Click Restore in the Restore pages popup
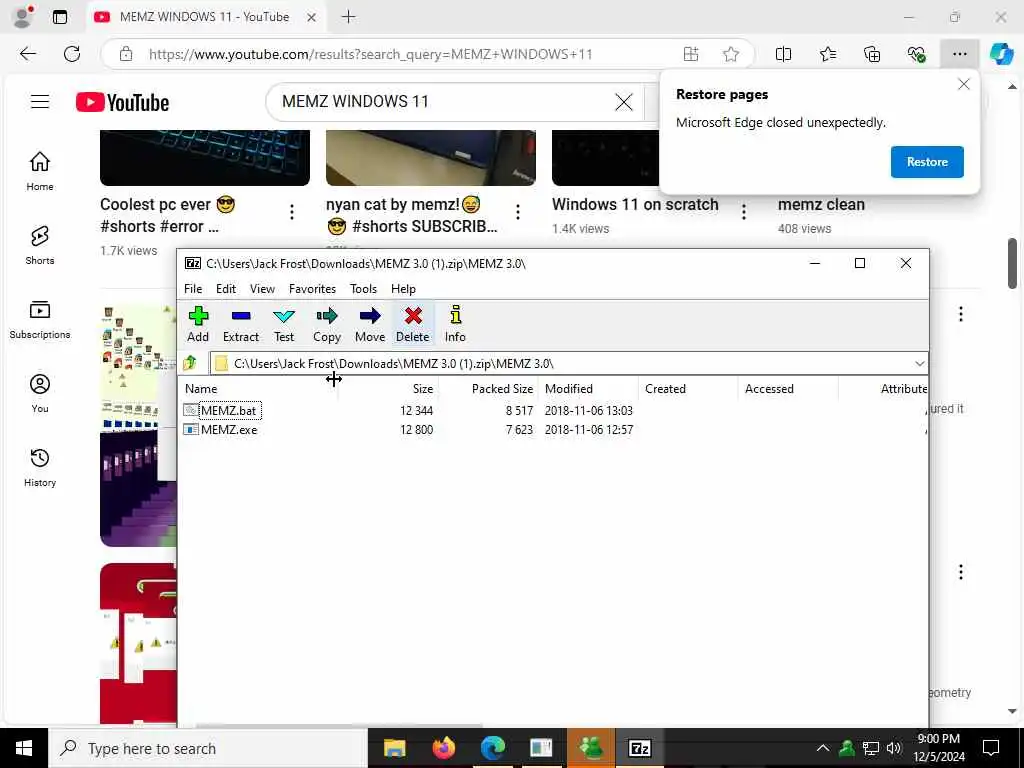This screenshot has height=768, width=1024. coord(927,162)
